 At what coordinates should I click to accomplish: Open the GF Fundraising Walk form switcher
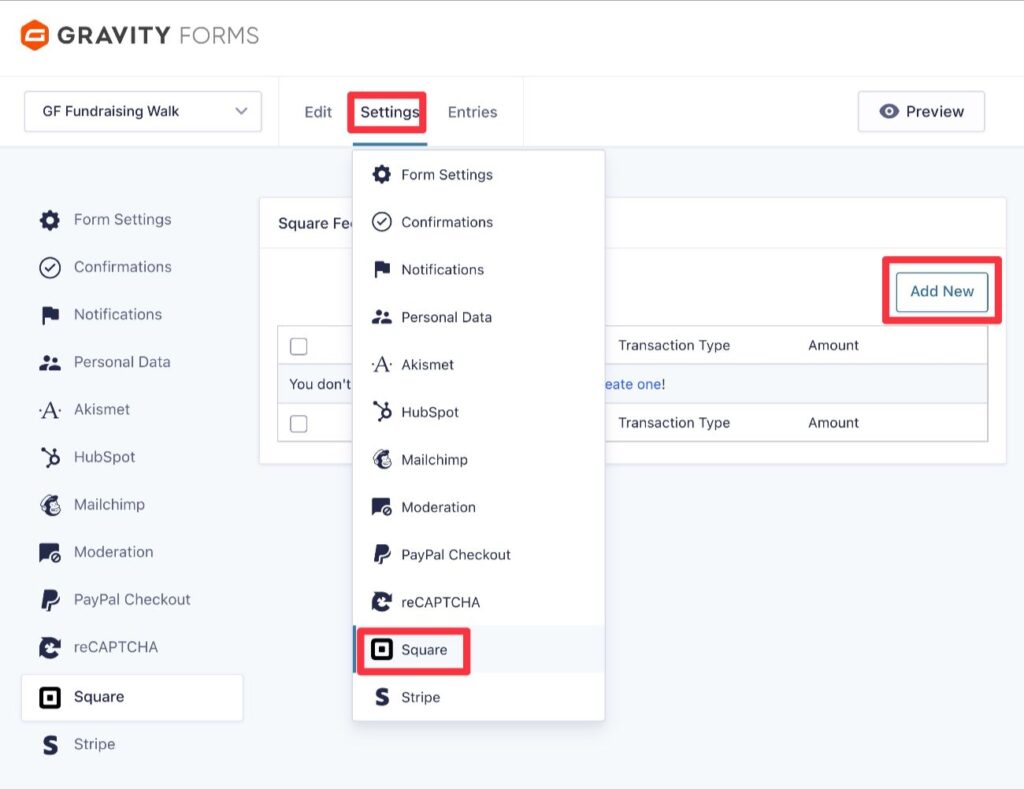pos(143,112)
